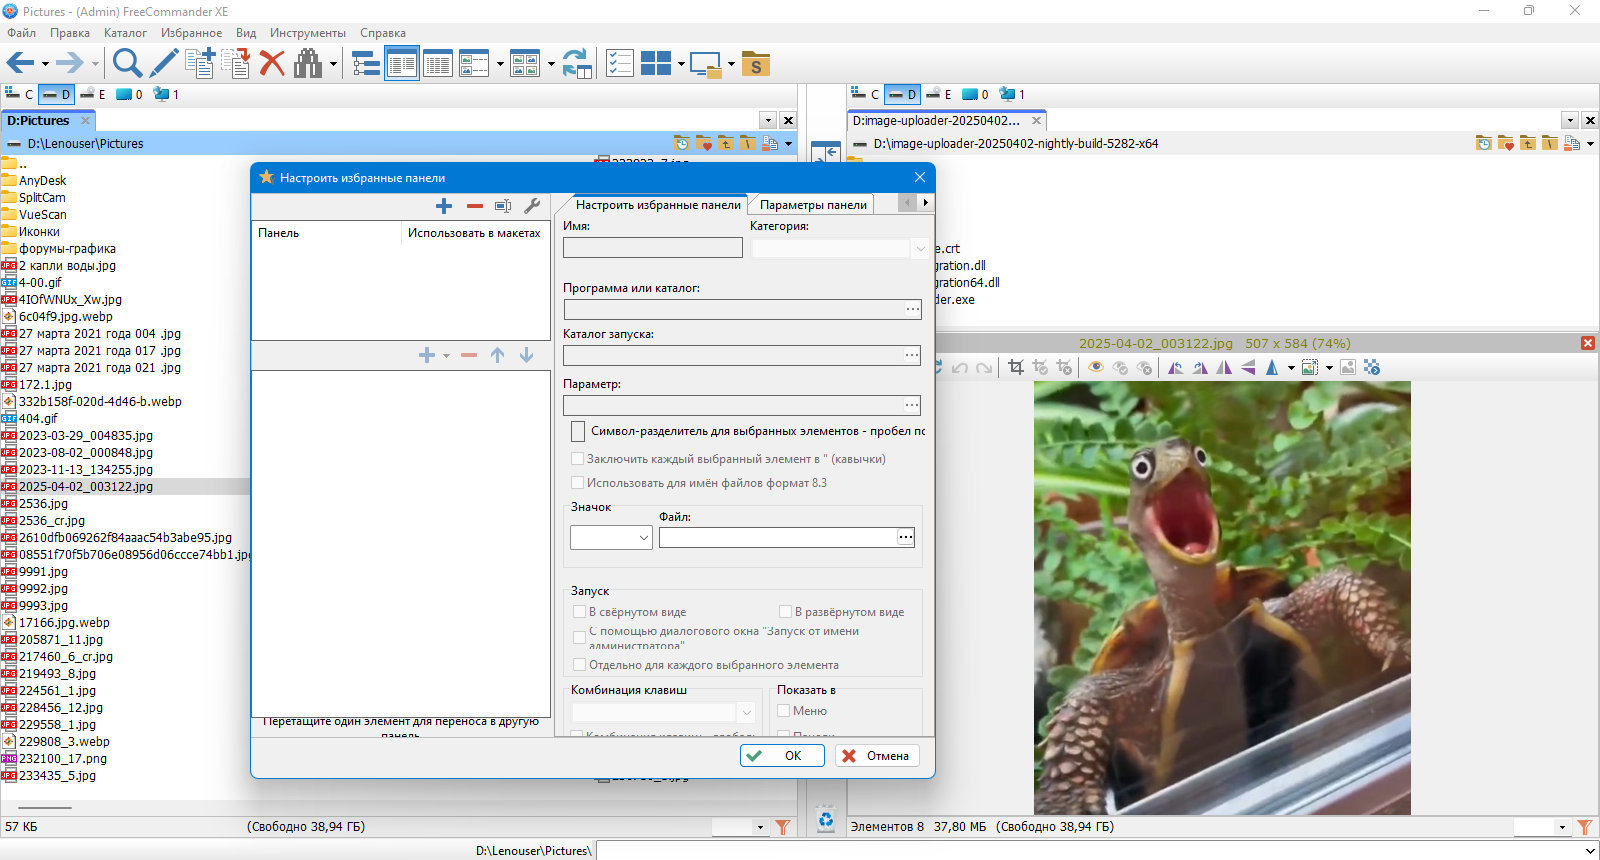The width and height of the screenshot is (1600, 860).
Task: Remove the favorite panel with red minus icon
Action: click(x=475, y=206)
